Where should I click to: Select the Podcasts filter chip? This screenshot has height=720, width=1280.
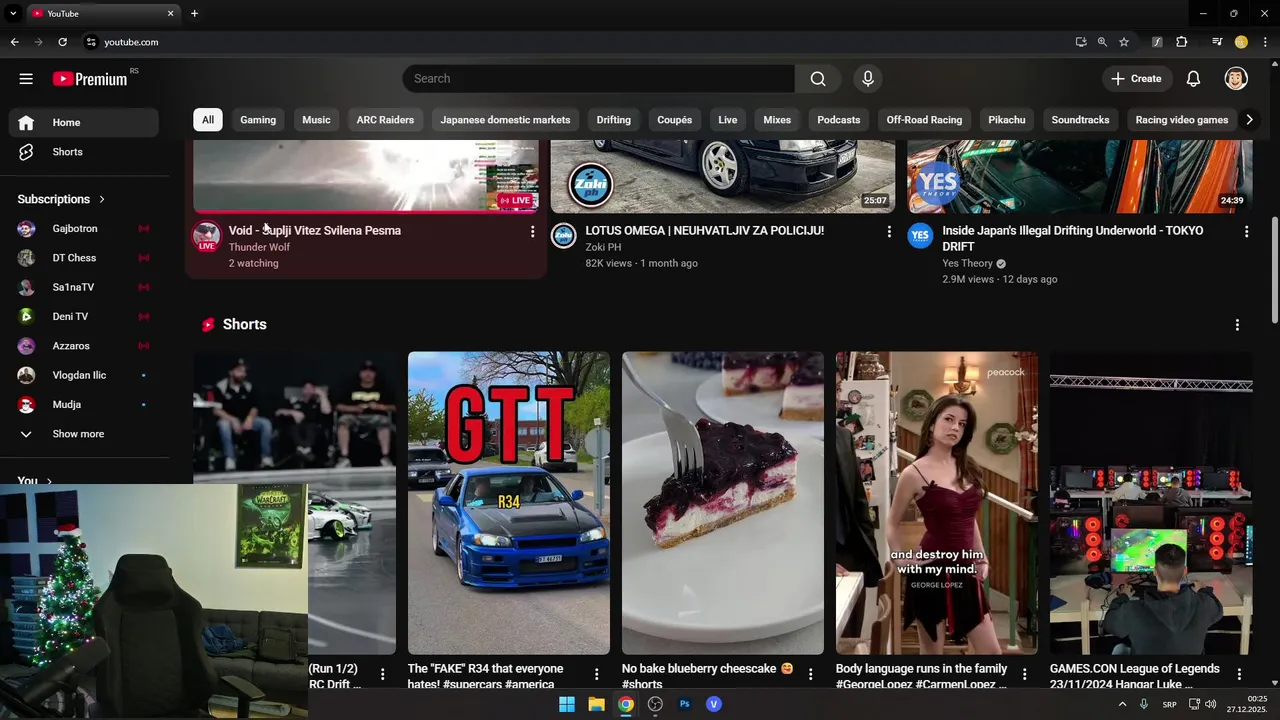click(839, 120)
